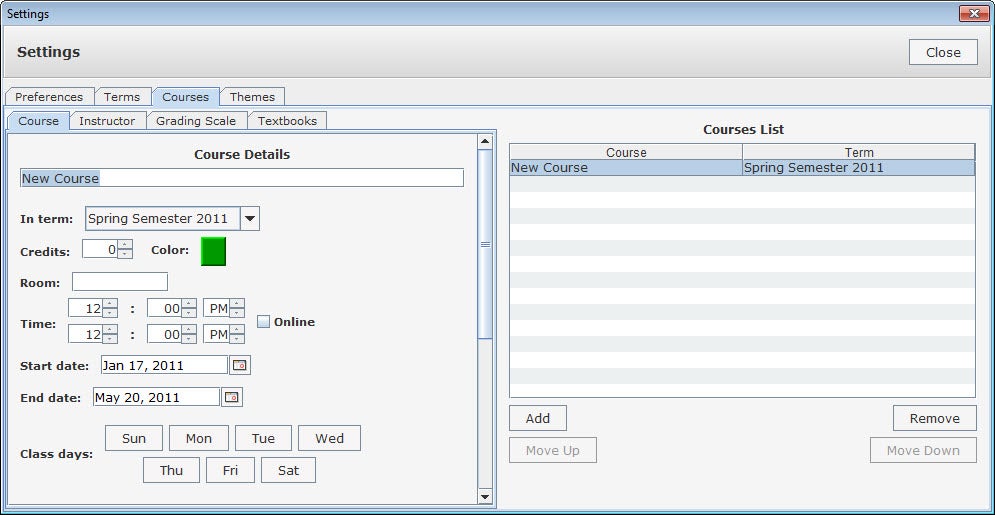
Task: Toggle the Wed class day button
Action: [329, 438]
